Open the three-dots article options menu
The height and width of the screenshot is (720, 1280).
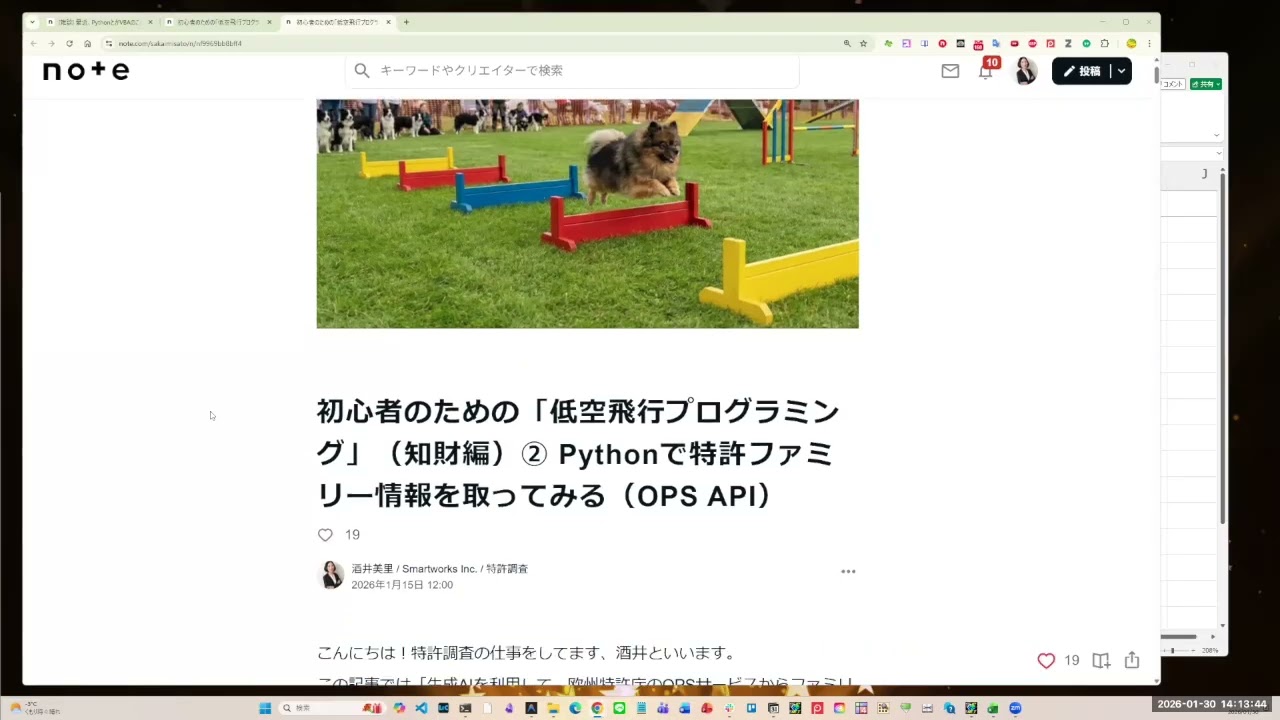tap(848, 572)
